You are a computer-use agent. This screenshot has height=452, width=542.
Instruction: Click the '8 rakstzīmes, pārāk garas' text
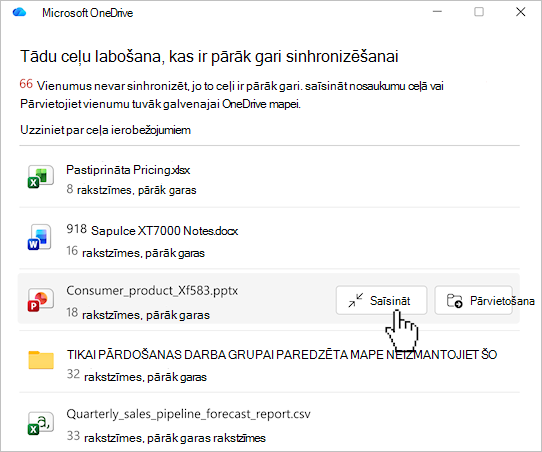[x=131, y=190]
